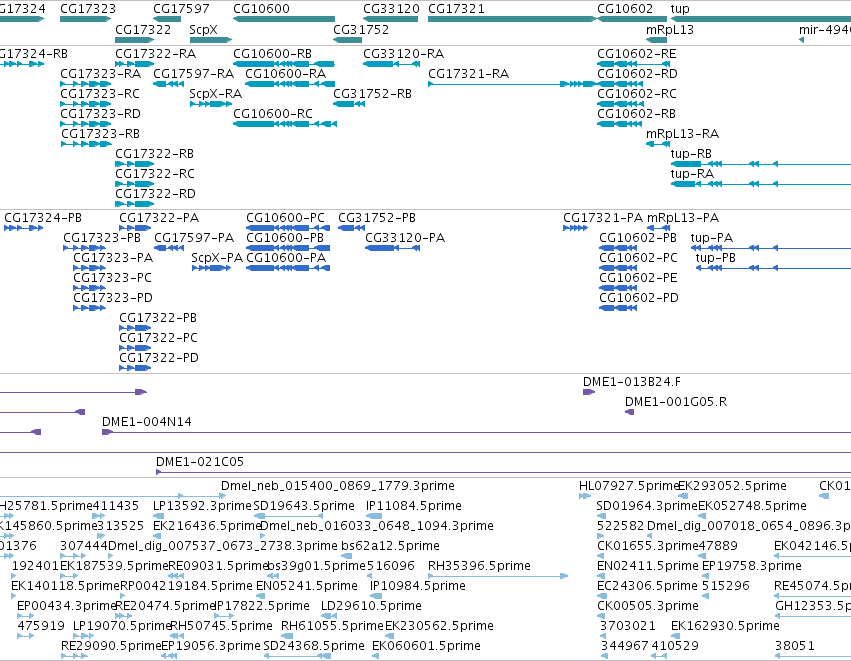Viewport: 851px width, 661px height.
Task: Select the ScpX gene label
Action: coord(204,29)
